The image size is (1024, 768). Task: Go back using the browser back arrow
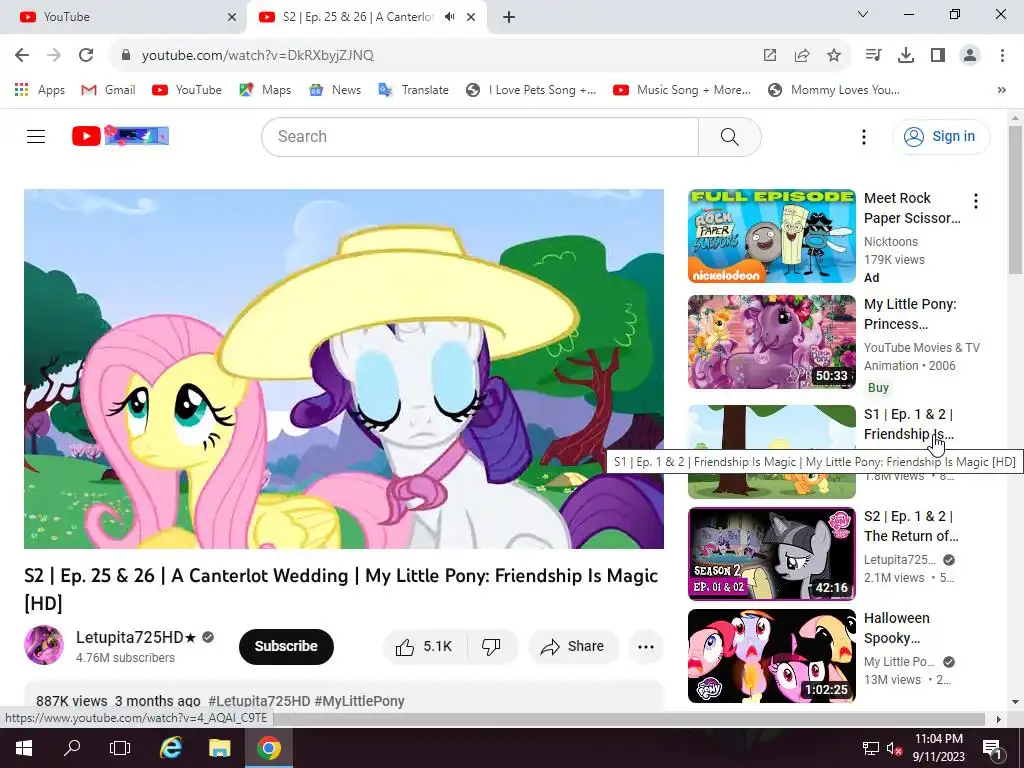coord(22,56)
